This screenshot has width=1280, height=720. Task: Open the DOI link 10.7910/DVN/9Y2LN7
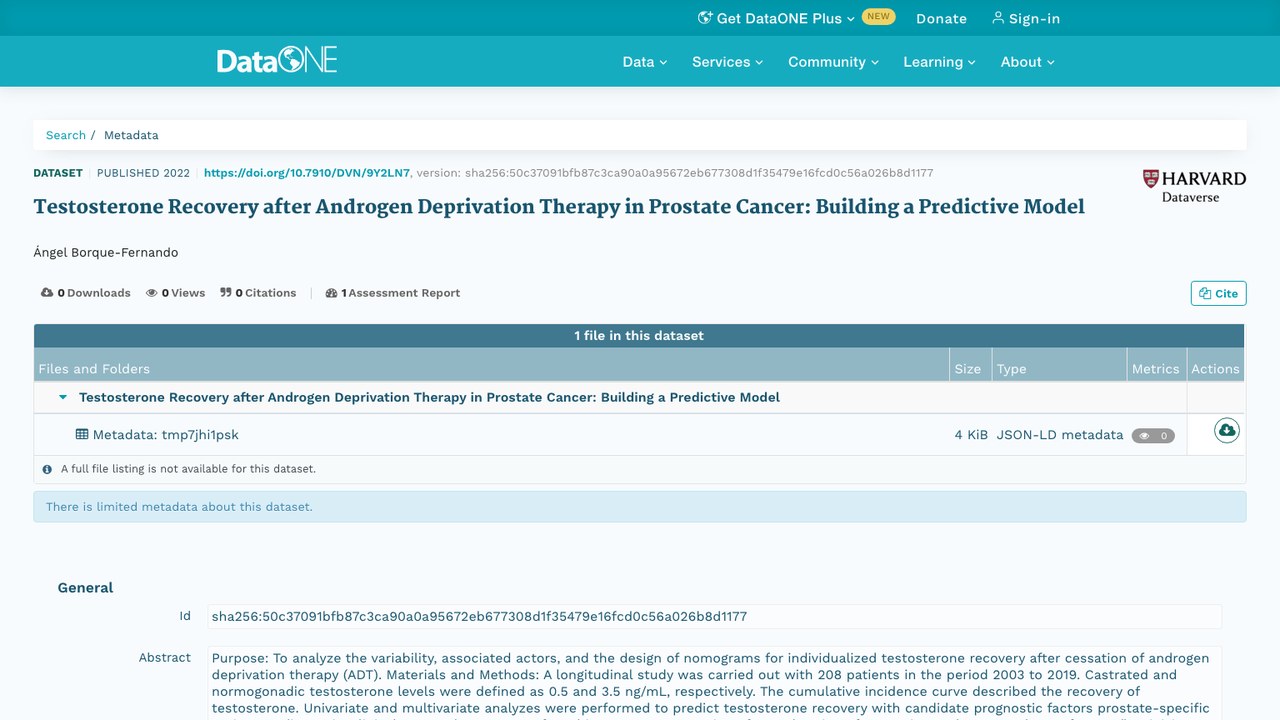click(x=307, y=173)
